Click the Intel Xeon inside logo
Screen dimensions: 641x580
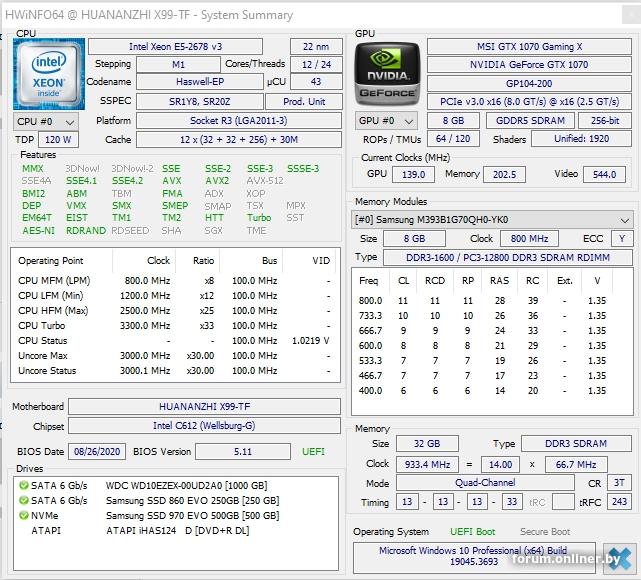[49, 74]
